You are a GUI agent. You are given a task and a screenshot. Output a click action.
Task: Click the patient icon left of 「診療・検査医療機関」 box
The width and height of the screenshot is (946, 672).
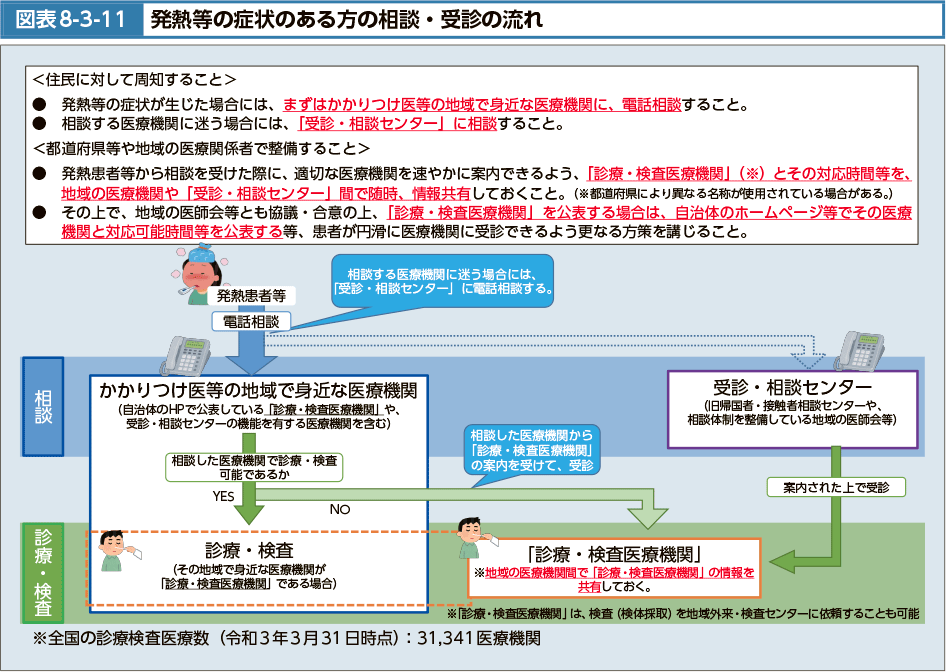coord(470,540)
